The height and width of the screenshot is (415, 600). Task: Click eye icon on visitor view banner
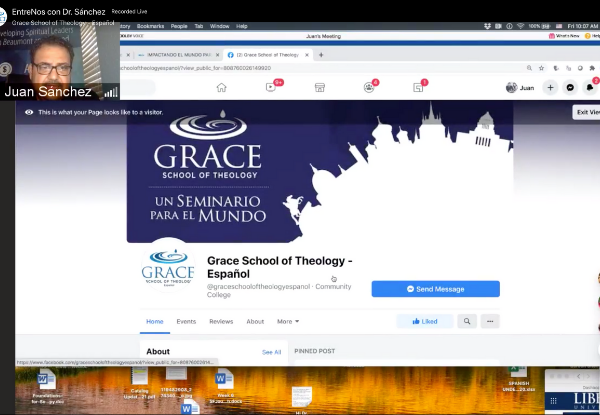pos(29,112)
